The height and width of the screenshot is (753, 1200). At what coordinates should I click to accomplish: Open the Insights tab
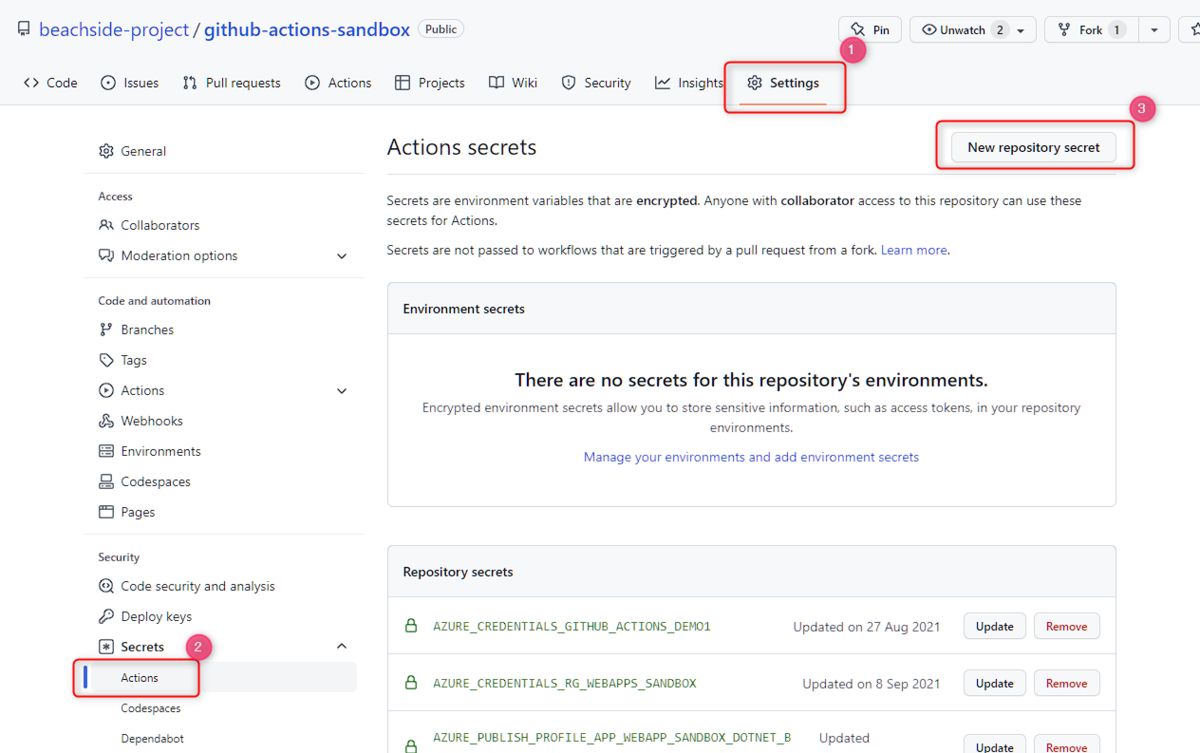689,83
